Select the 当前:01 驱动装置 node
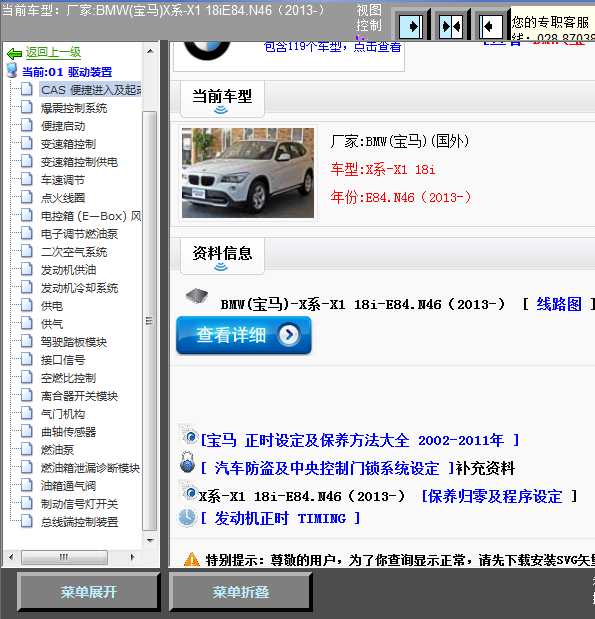Viewport: 595px width, 619px height. [x=67, y=72]
